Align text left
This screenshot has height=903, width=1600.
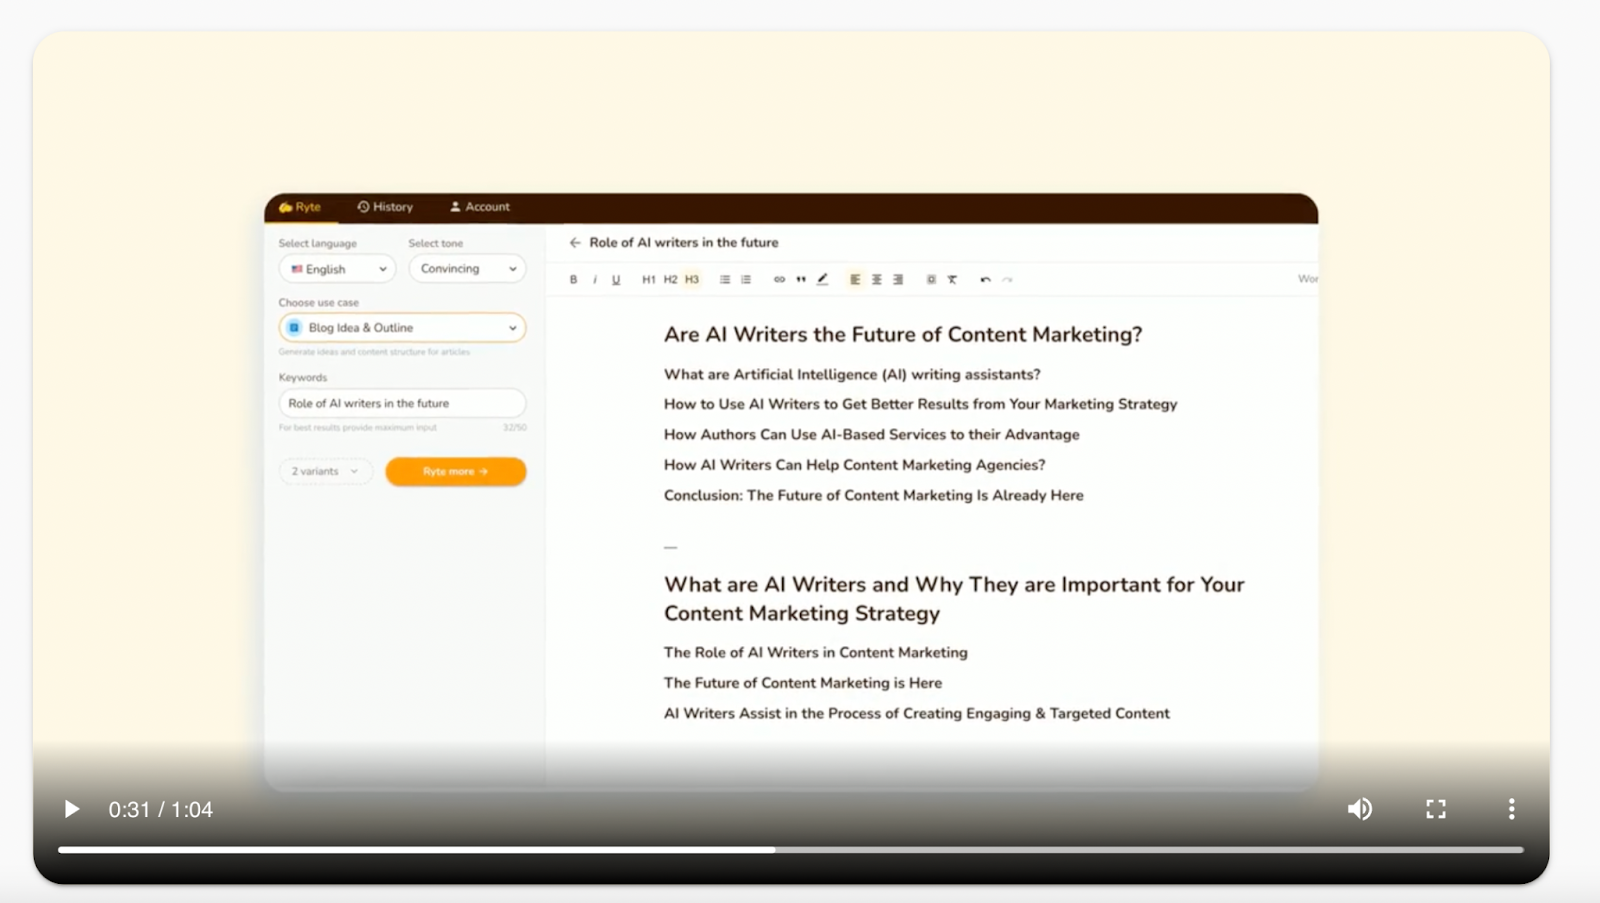[x=855, y=280]
